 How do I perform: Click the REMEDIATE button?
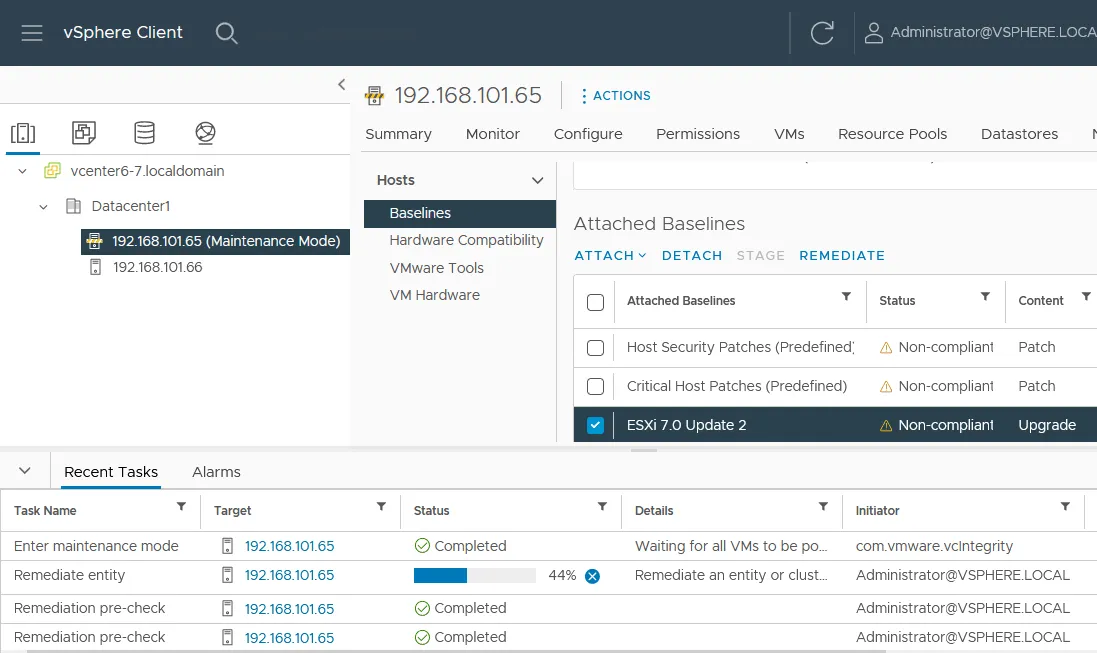pos(841,256)
